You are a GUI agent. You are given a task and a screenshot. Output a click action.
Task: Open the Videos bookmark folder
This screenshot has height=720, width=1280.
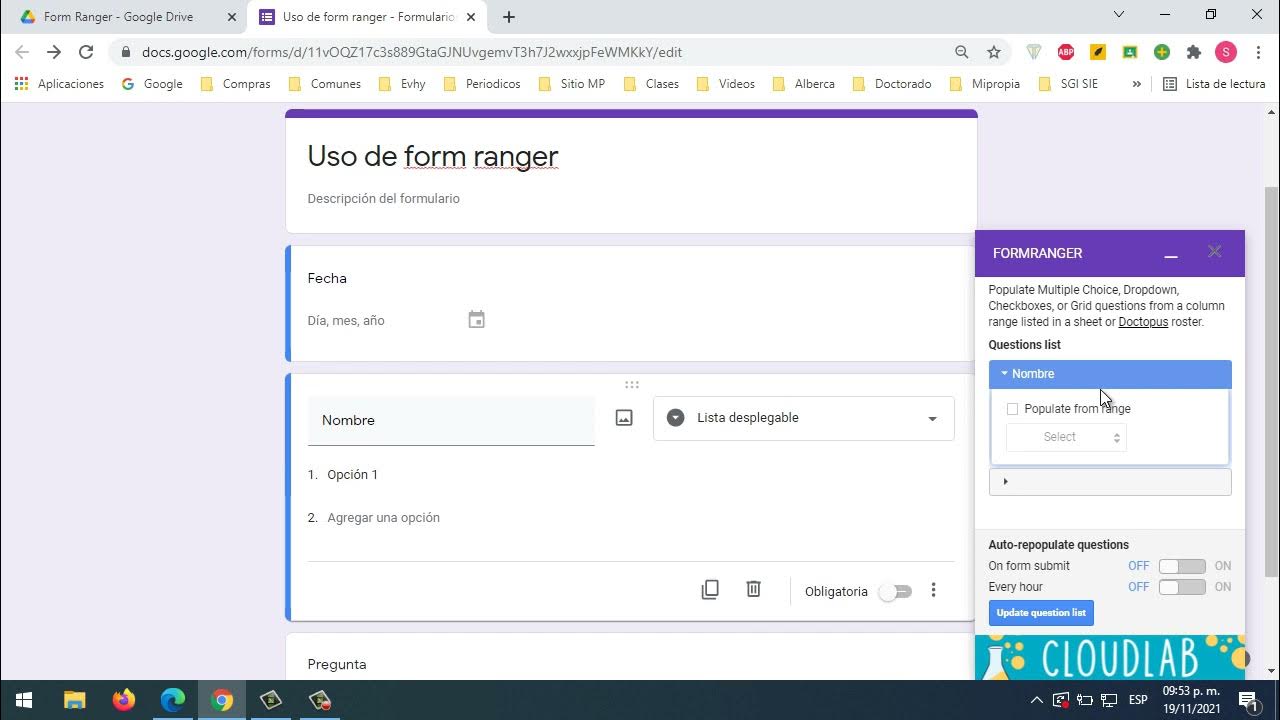point(726,84)
